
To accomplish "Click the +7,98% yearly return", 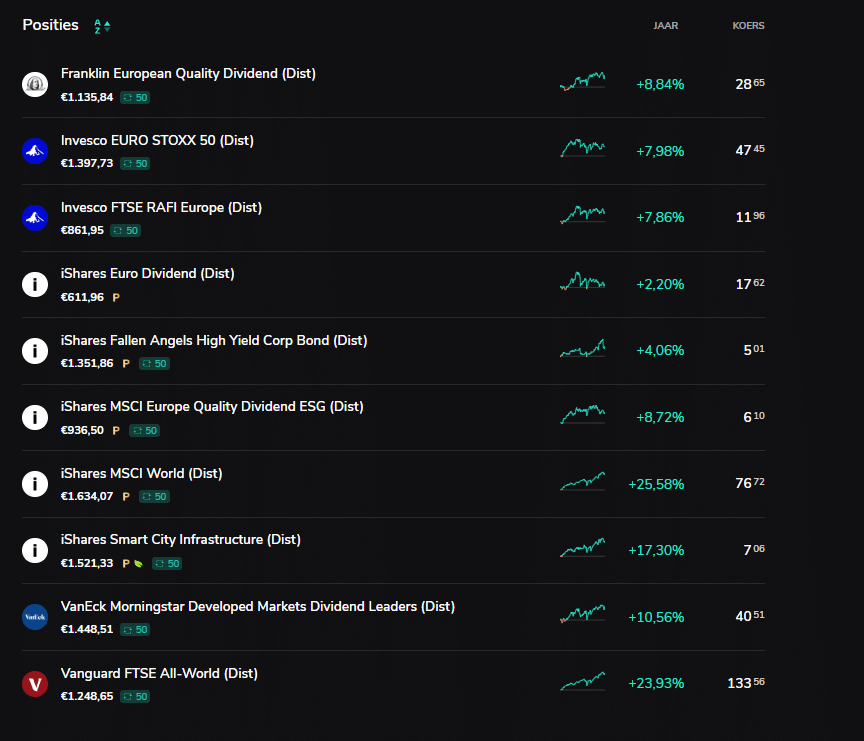I will coord(660,151).
